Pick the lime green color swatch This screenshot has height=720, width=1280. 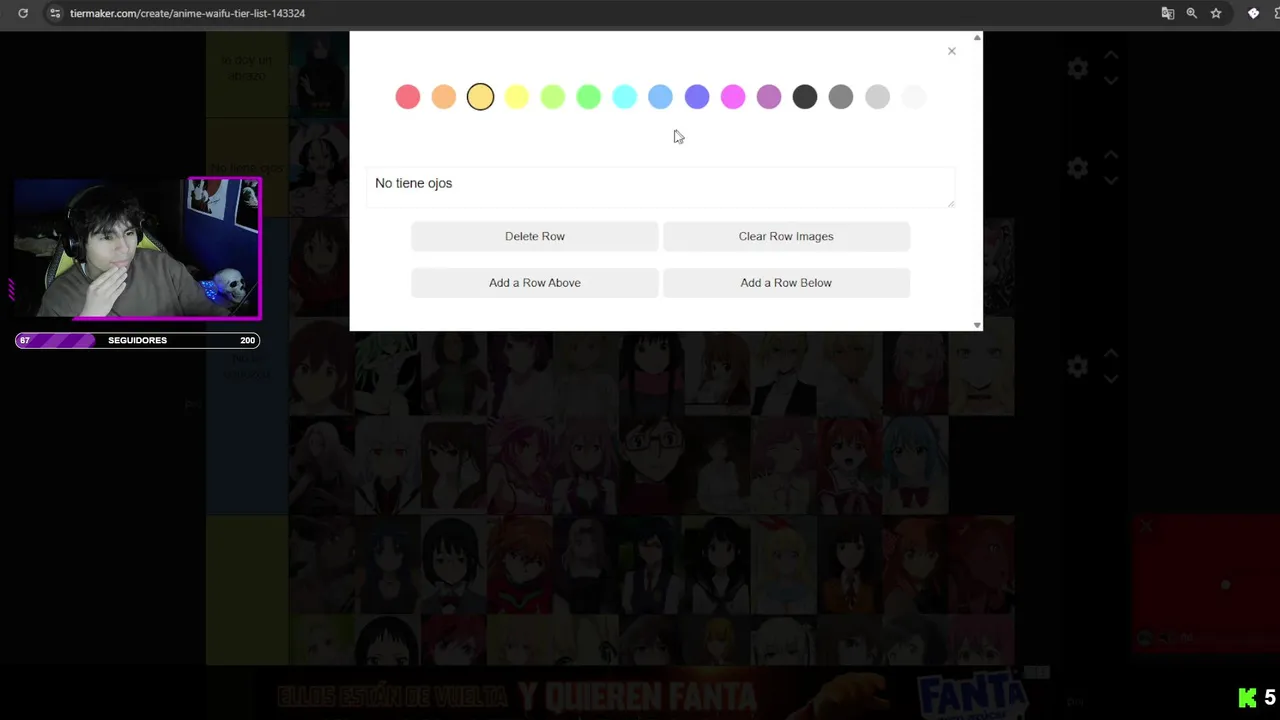click(552, 97)
